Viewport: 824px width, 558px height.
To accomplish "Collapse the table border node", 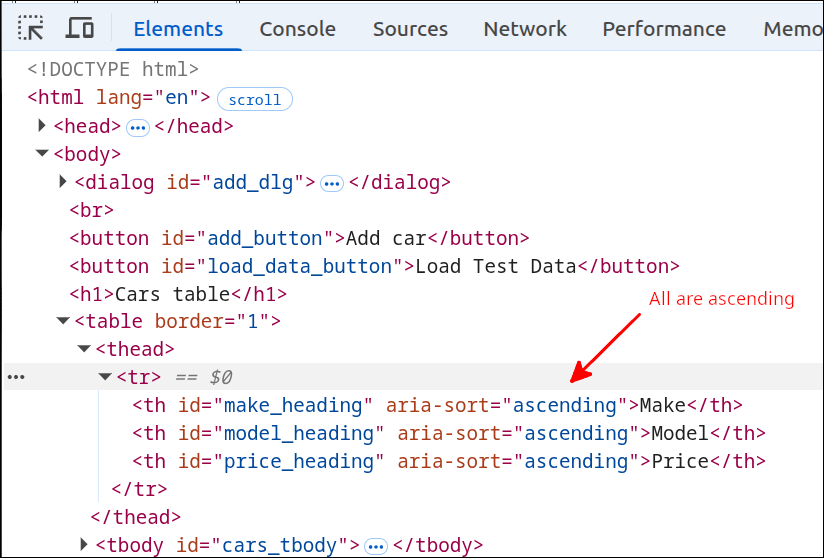I will pyautogui.click(x=63, y=322).
